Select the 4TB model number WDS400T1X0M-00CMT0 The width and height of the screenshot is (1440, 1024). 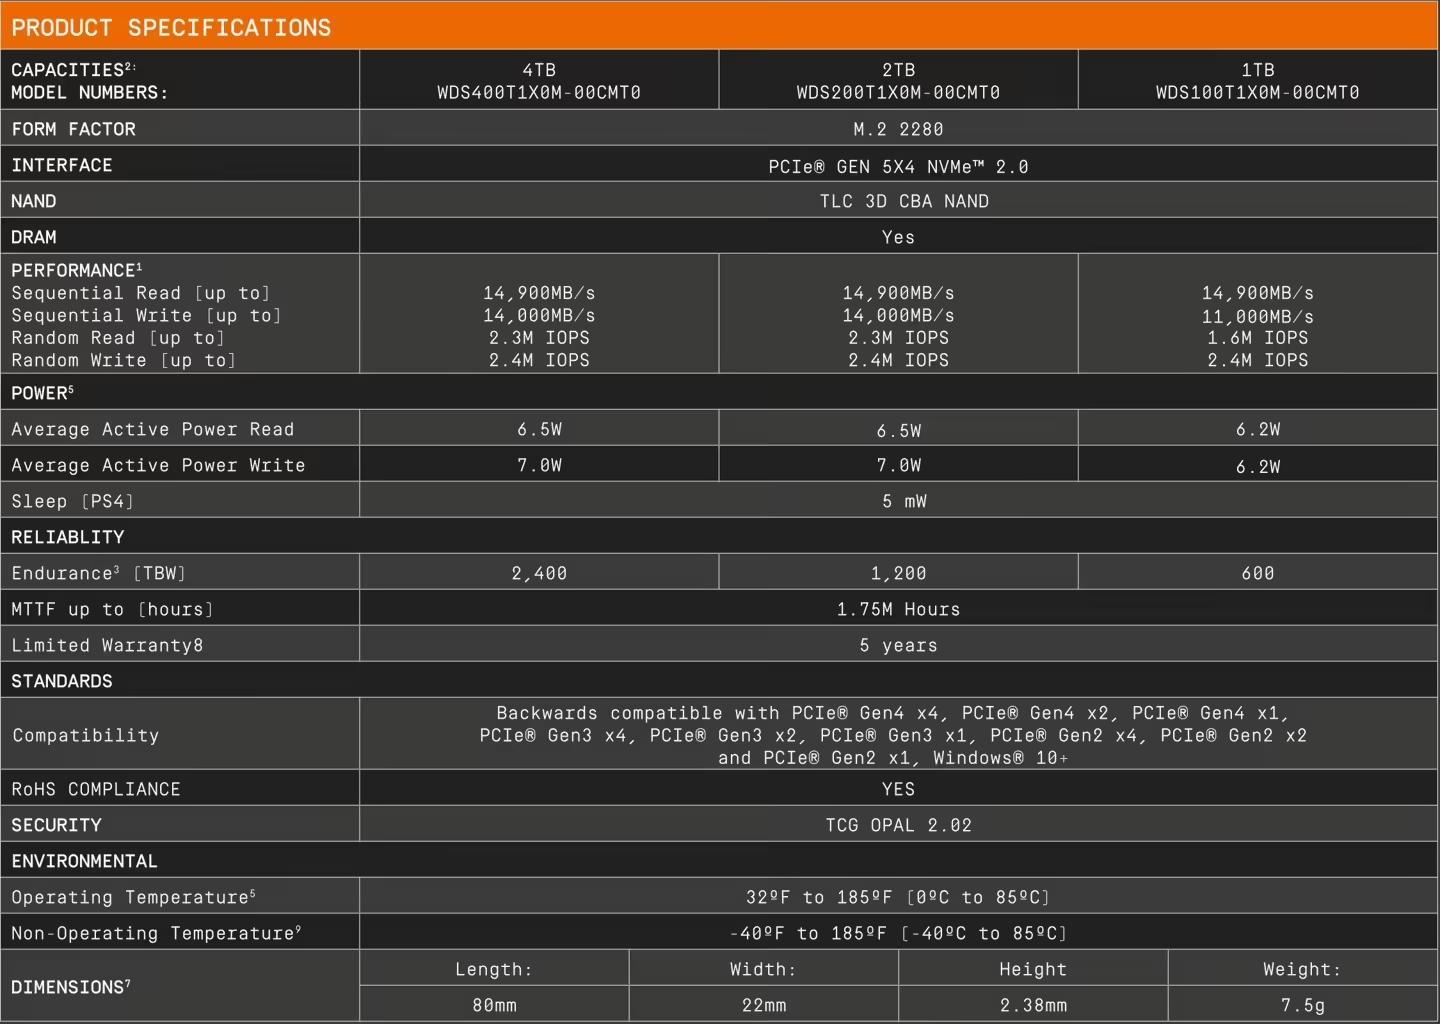539,92
